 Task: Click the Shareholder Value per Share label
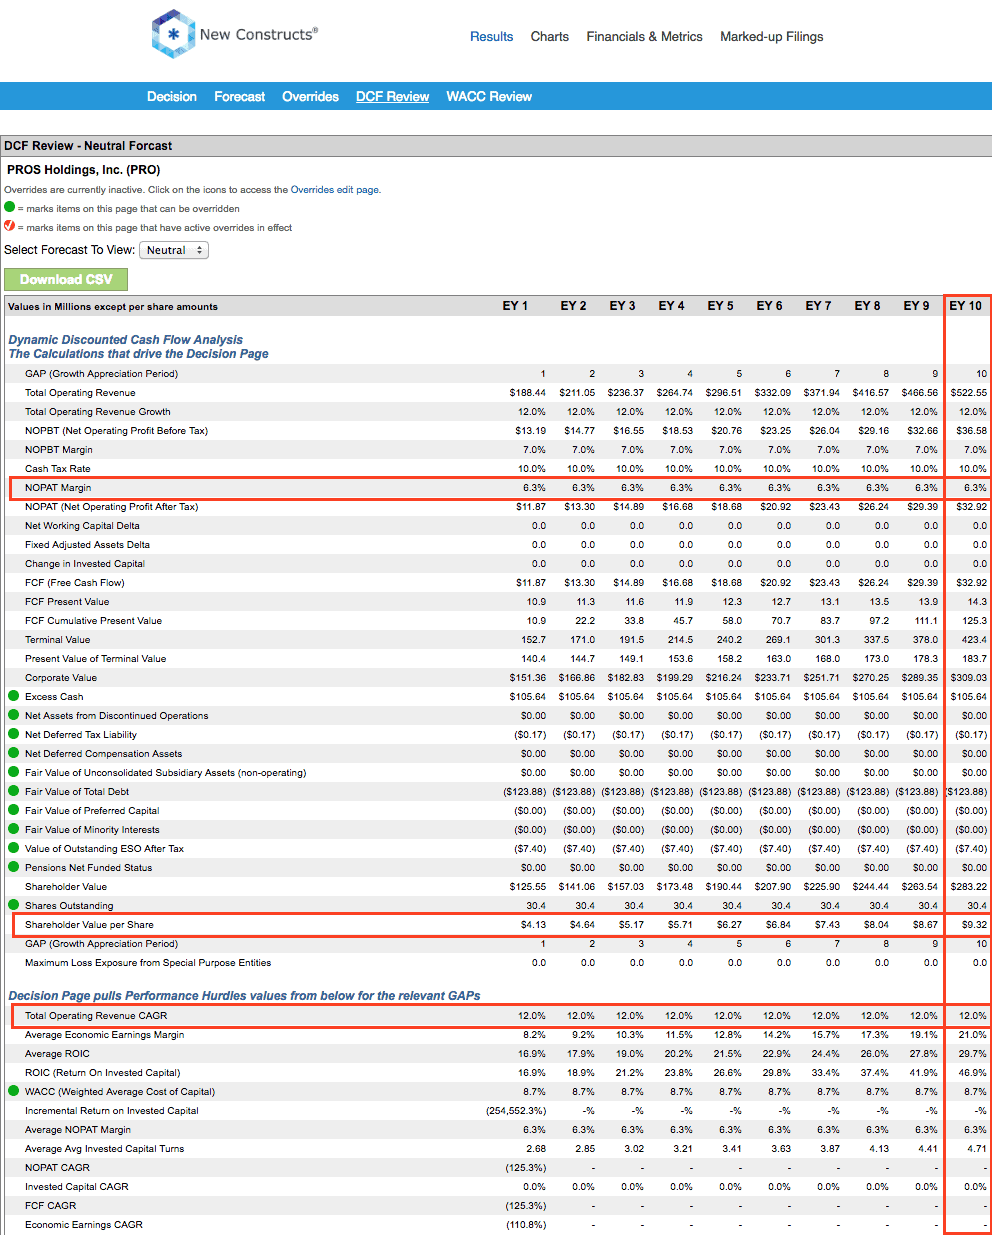coord(89,925)
